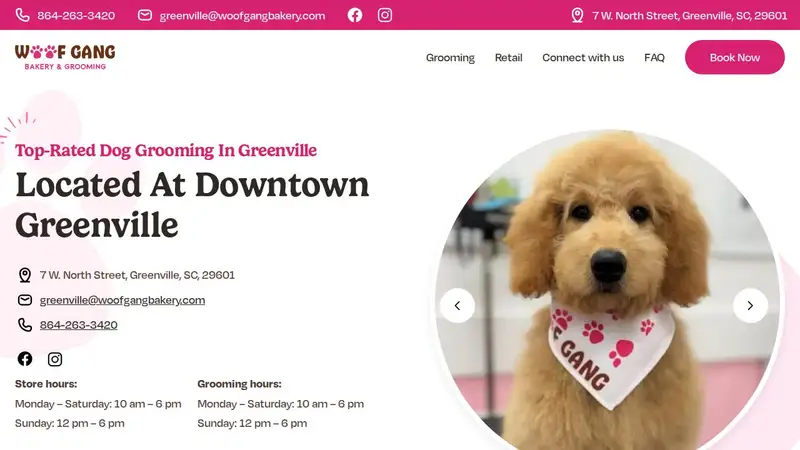
Task: Open the Grooming menu item
Action: [x=450, y=58]
